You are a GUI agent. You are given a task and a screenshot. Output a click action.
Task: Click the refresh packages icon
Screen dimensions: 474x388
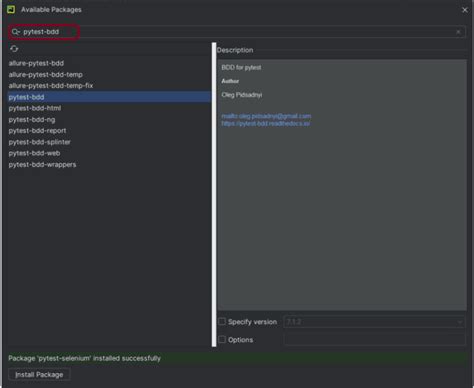pos(14,49)
